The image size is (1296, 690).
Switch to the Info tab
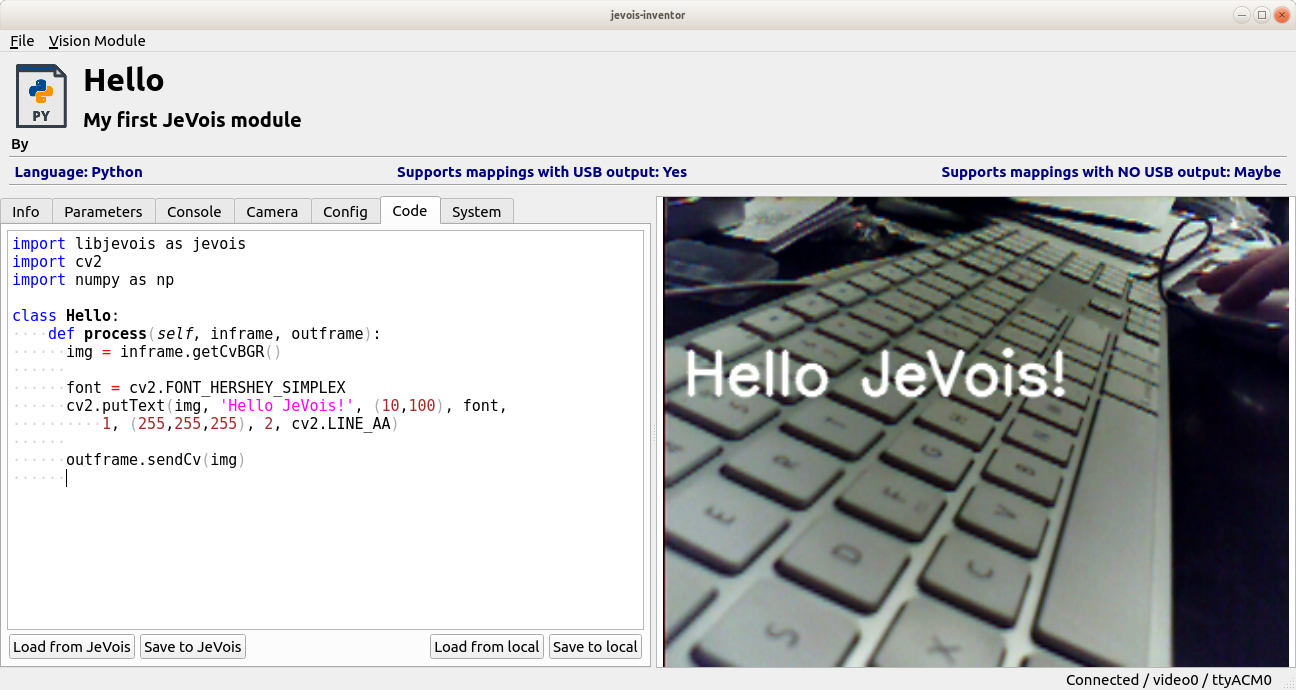[26, 211]
